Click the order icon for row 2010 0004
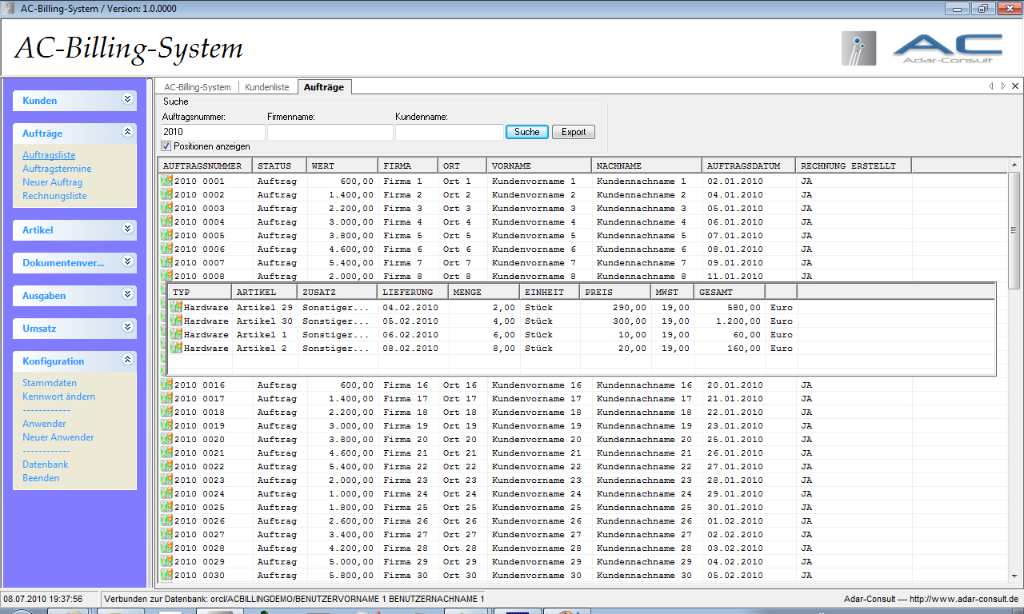This screenshot has height=614, width=1024. click(167, 221)
